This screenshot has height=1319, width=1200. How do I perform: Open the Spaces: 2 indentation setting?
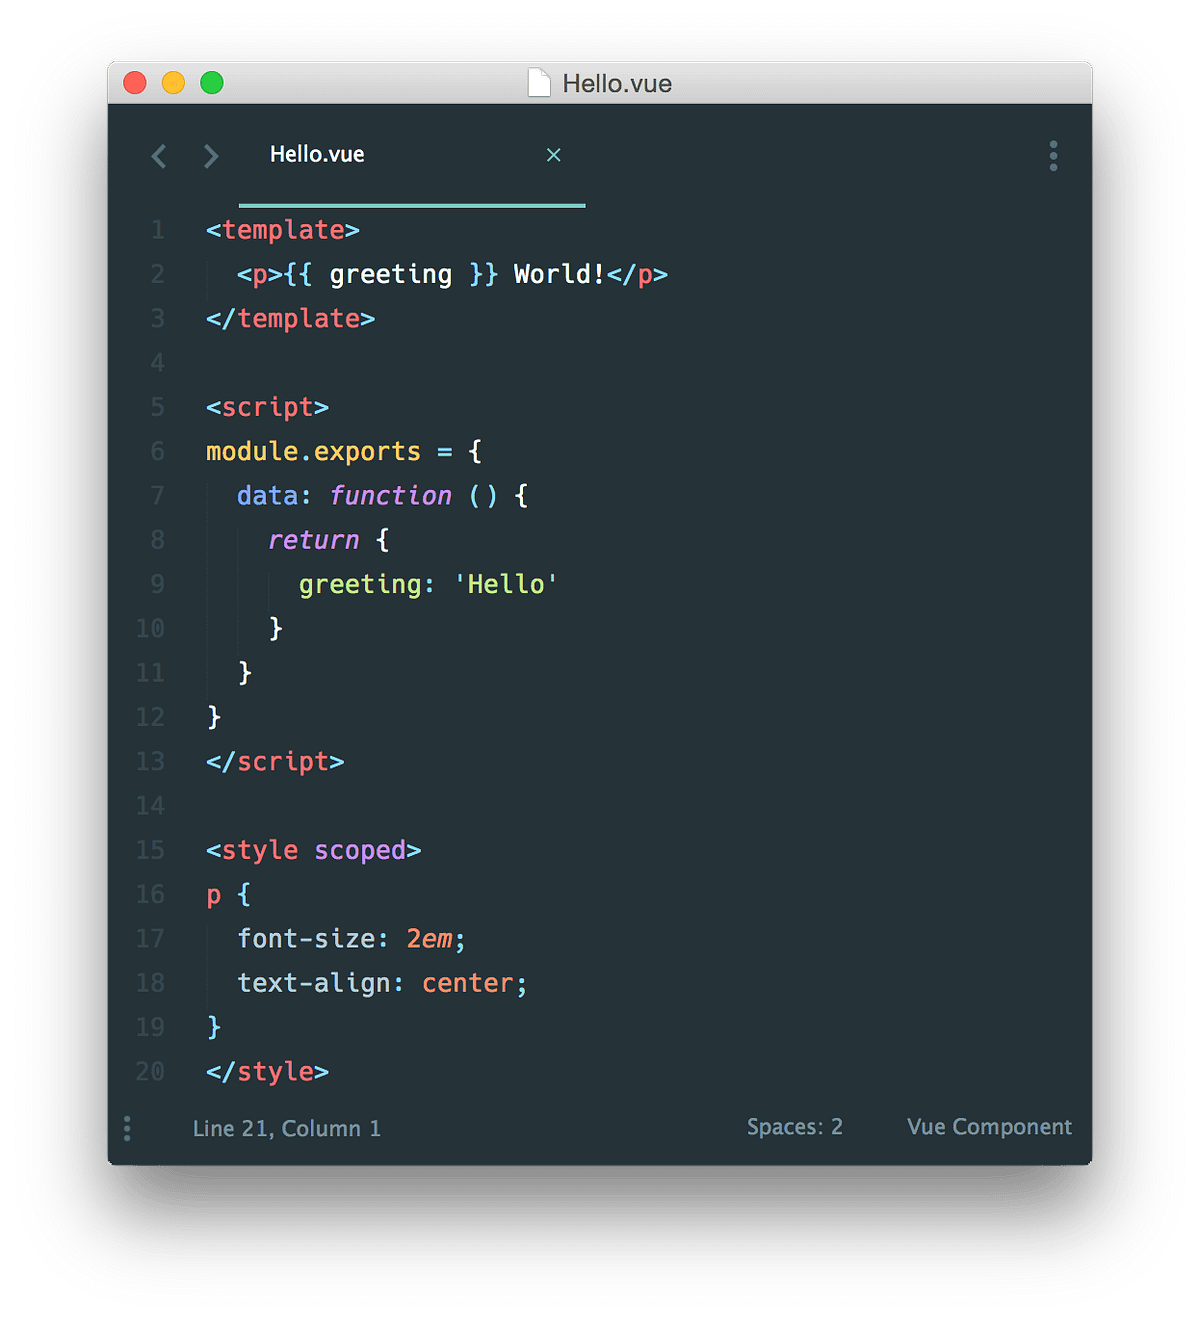(795, 1127)
